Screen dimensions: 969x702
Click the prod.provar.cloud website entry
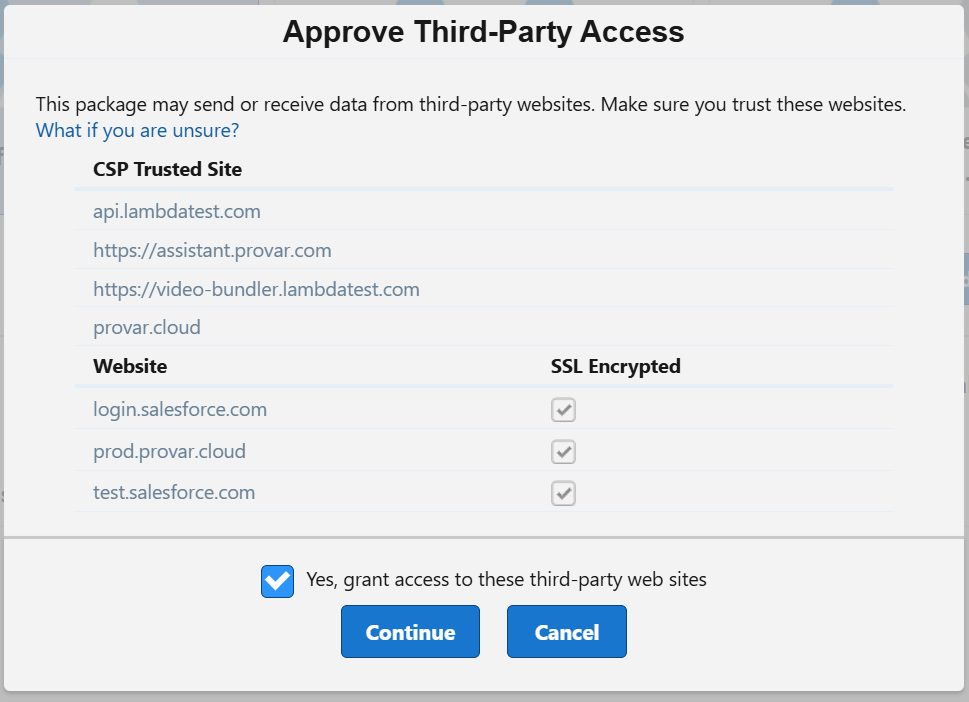tap(169, 452)
